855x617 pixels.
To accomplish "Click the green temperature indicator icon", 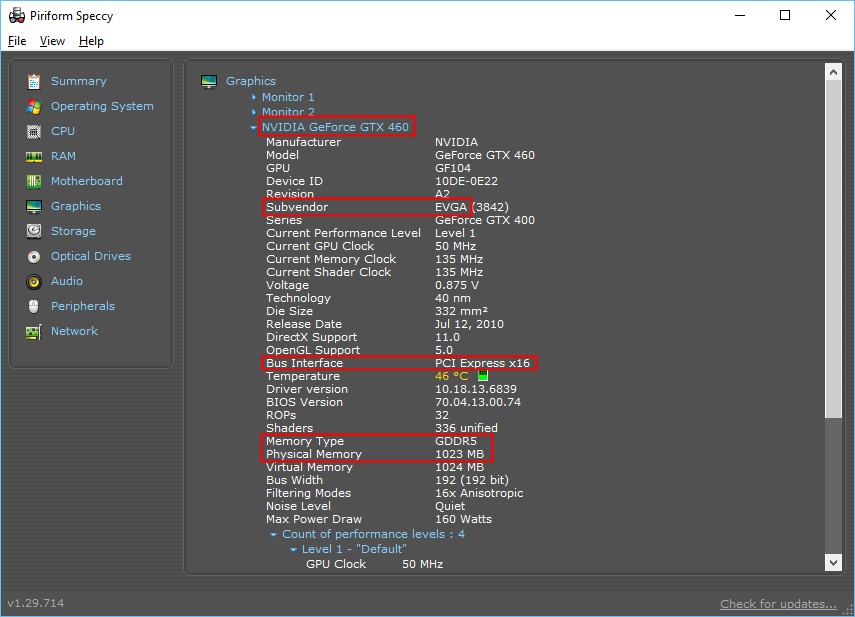I will pyautogui.click(x=483, y=376).
